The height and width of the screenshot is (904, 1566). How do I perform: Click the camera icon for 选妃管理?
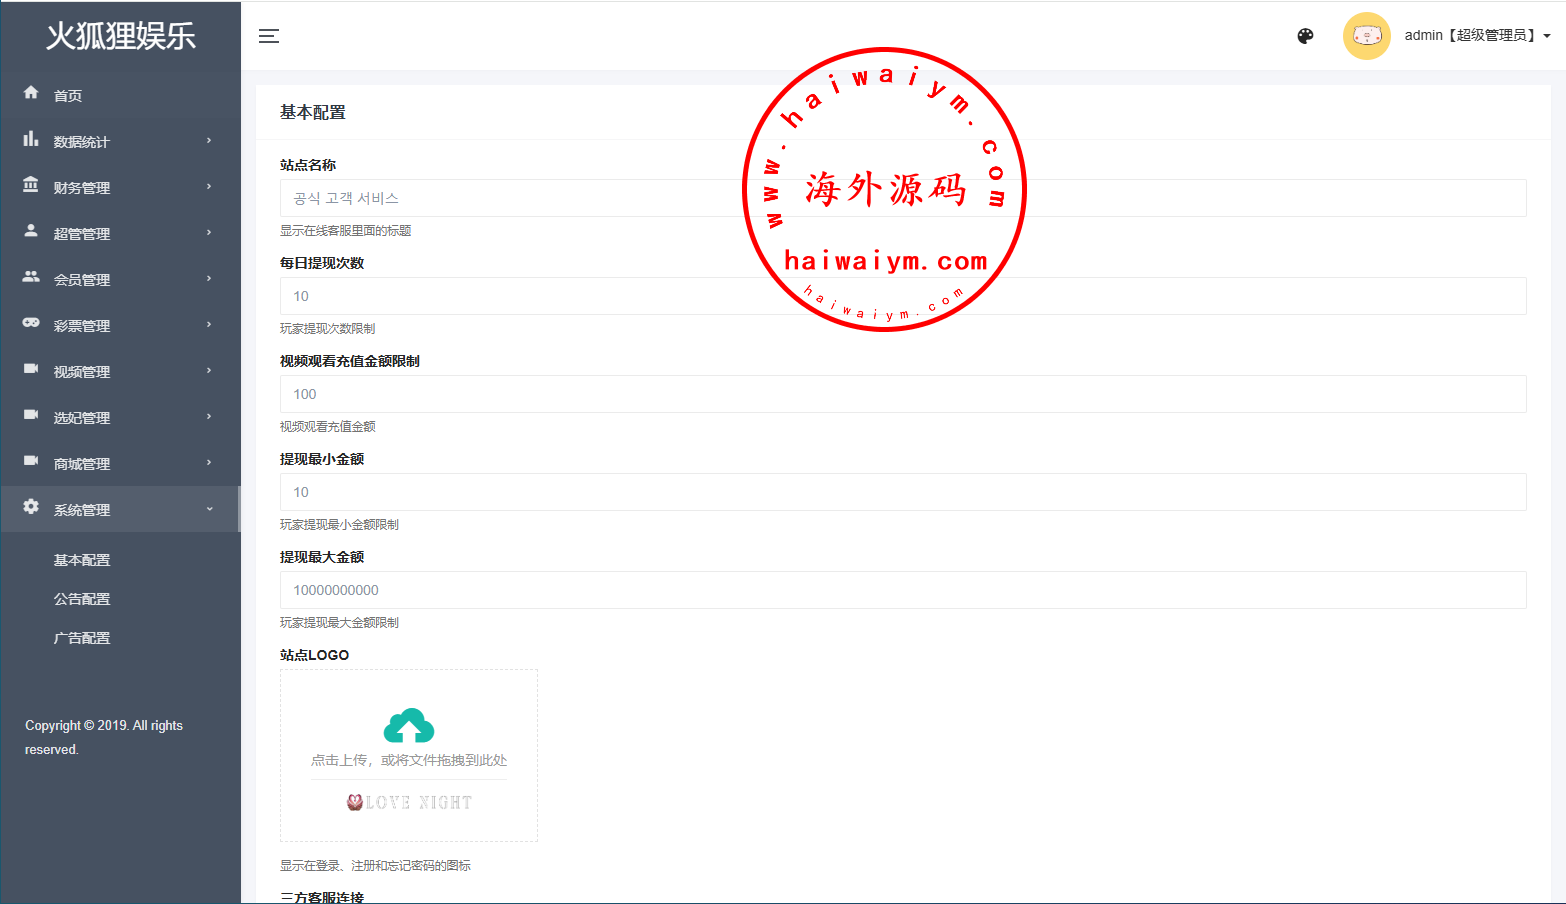click(x=31, y=415)
